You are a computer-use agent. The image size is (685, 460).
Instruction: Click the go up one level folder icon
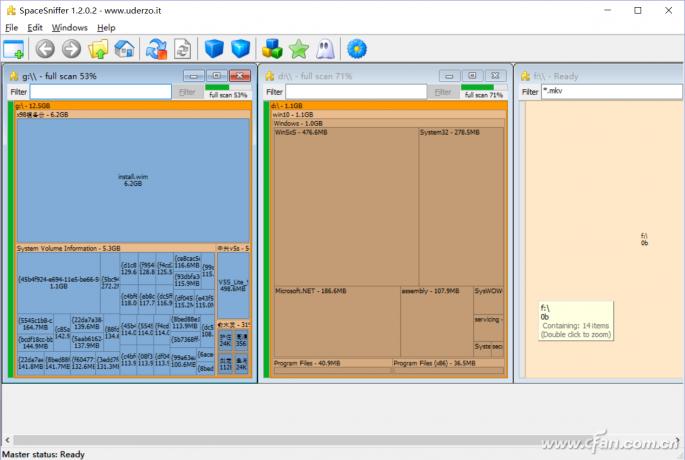[98, 49]
